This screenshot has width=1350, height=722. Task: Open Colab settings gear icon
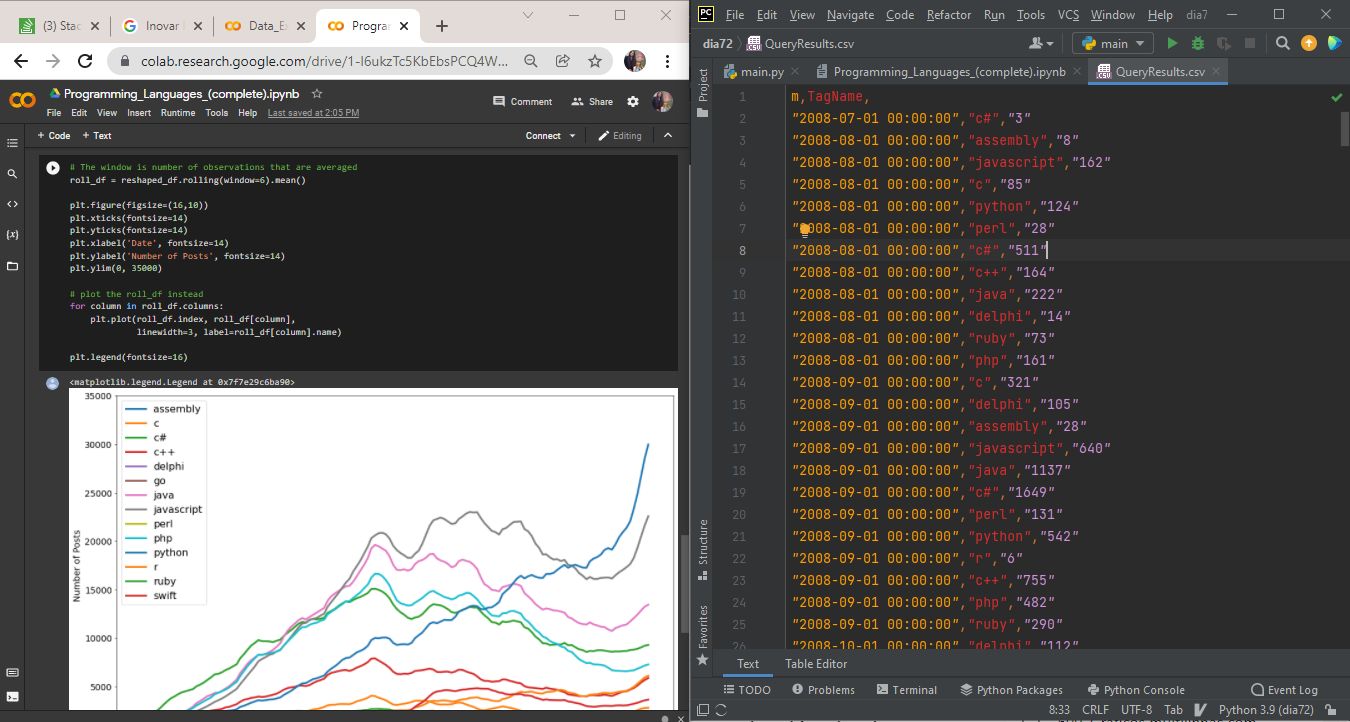click(633, 101)
